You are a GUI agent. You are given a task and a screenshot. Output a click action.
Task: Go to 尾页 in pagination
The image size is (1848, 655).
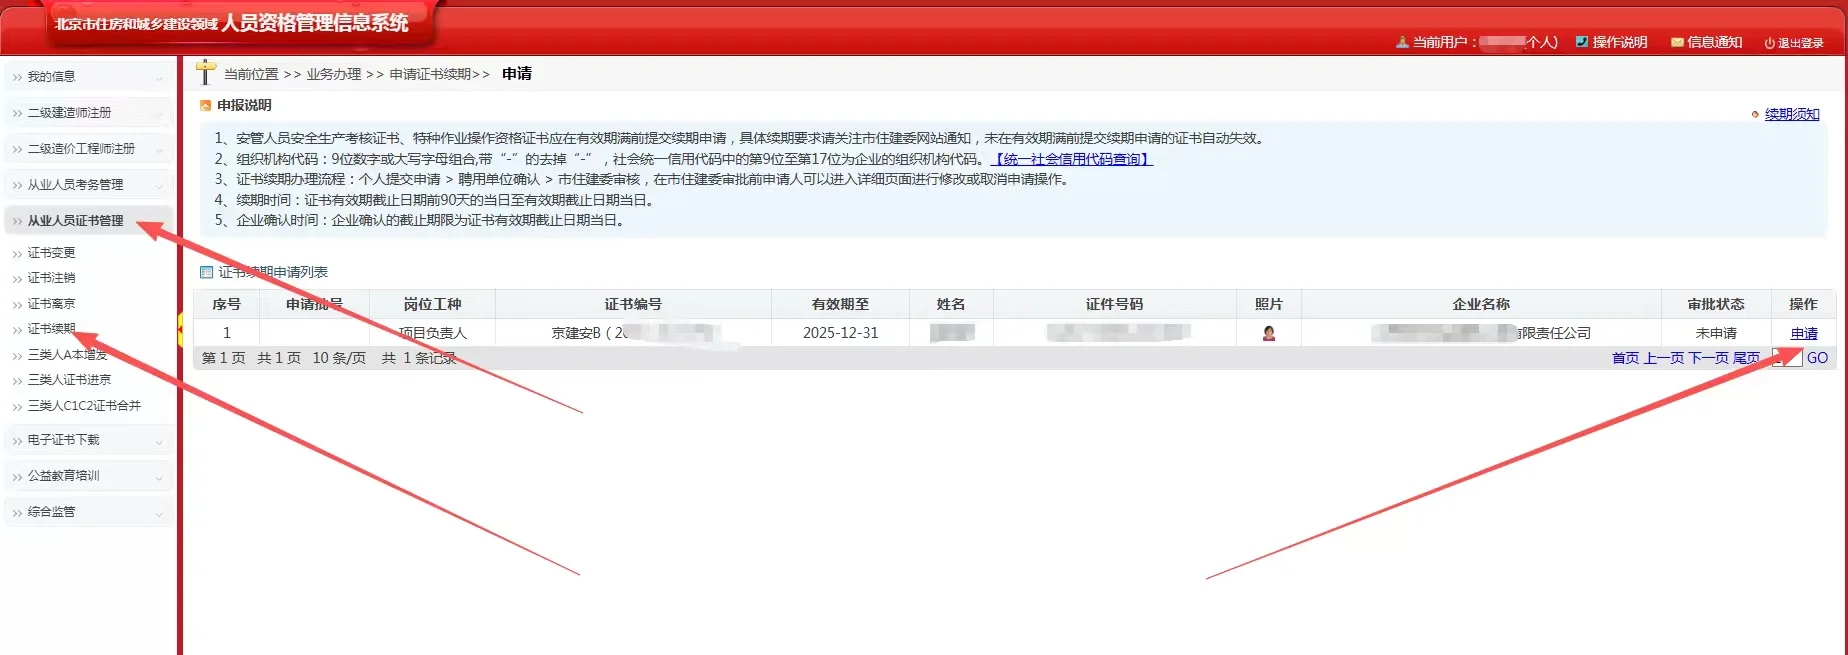click(1746, 358)
